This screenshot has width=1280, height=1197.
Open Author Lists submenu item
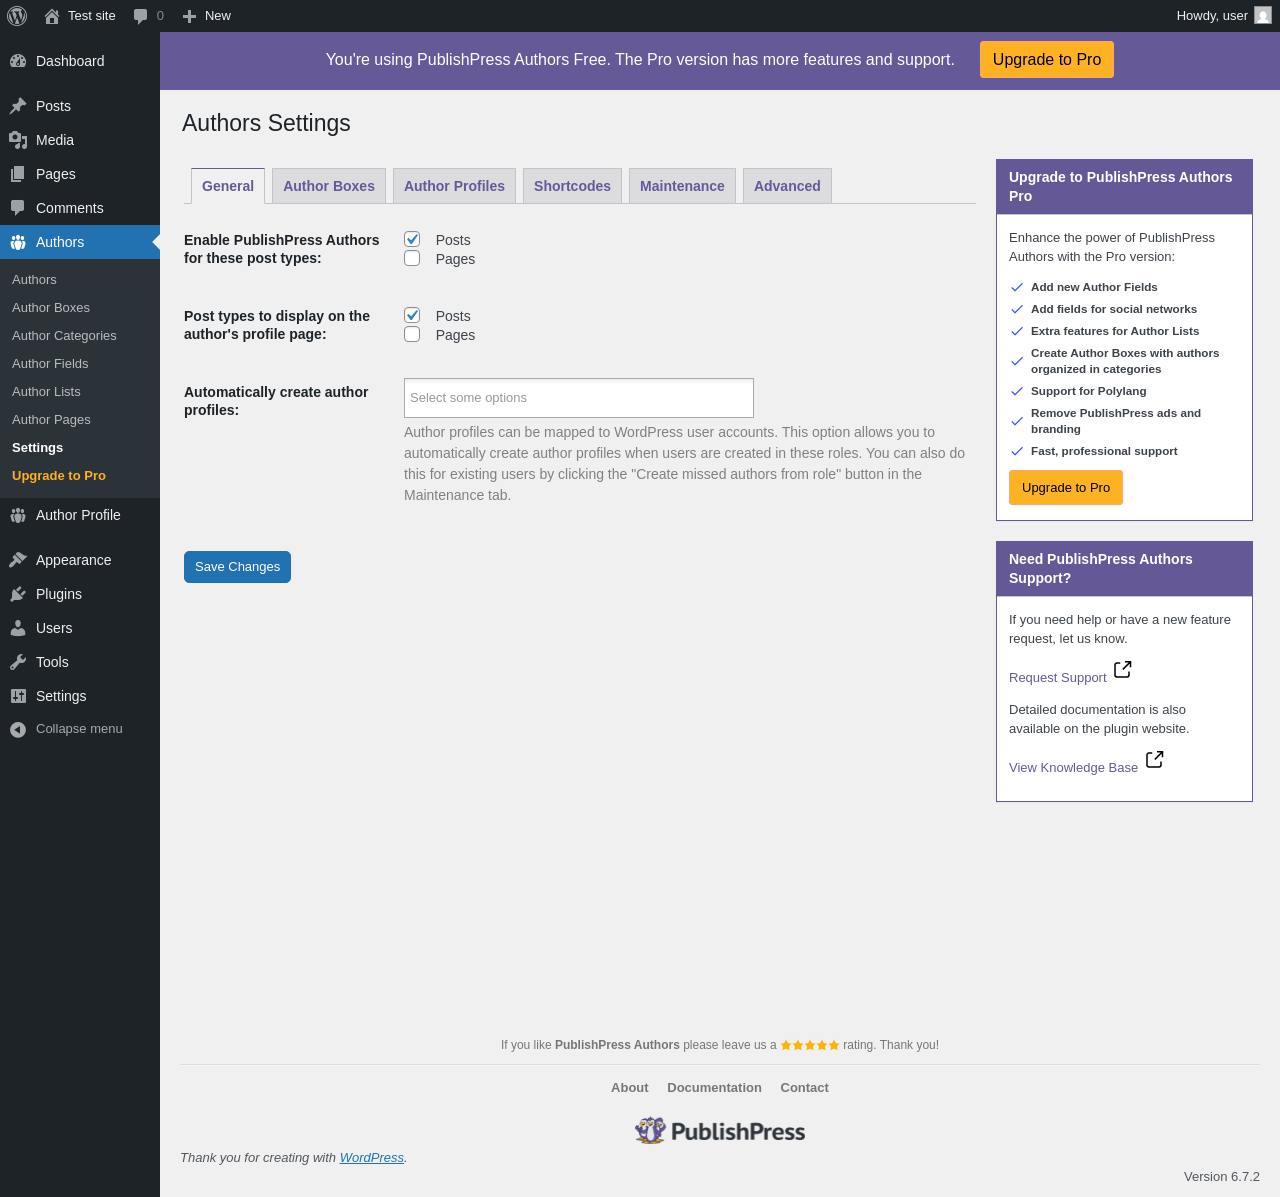point(46,392)
